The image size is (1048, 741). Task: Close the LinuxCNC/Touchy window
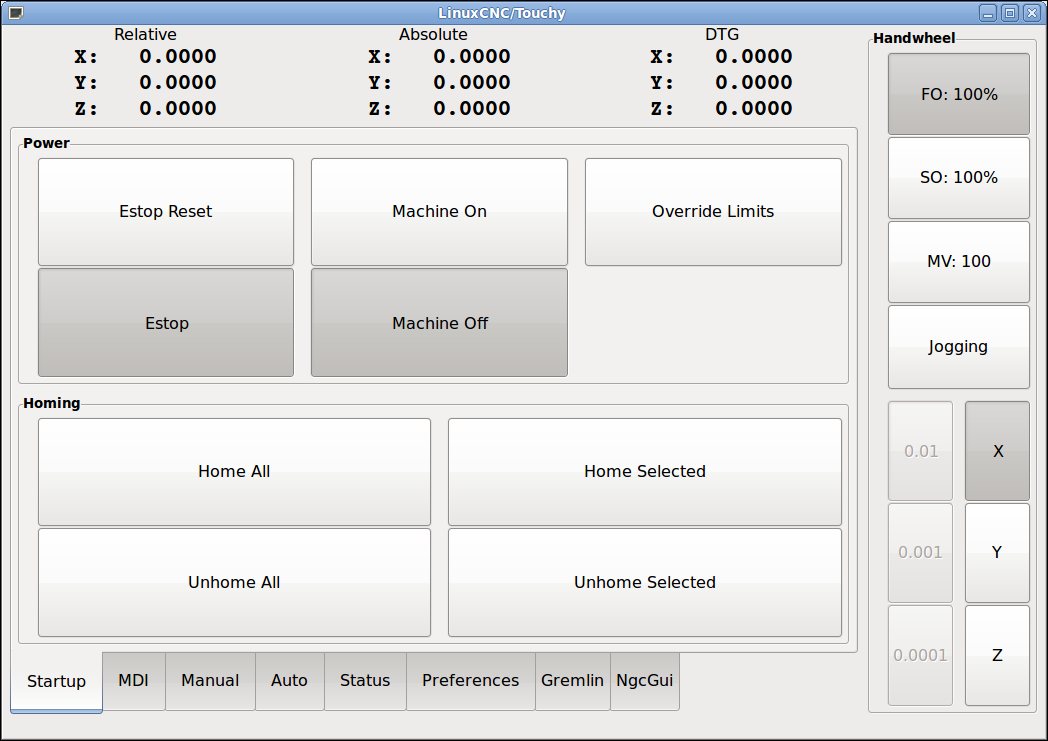point(1031,13)
